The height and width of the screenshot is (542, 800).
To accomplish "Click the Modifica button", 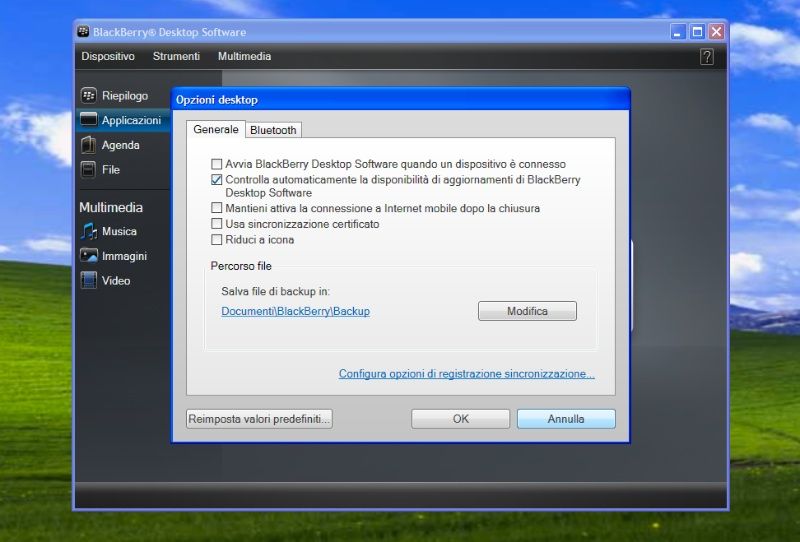I will pyautogui.click(x=527, y=311).
